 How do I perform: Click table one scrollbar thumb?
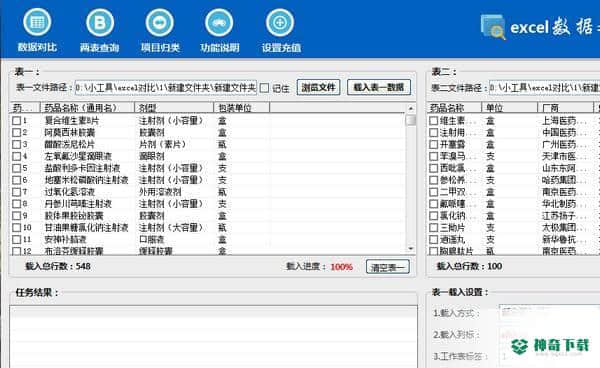click(x=411, y=120)
